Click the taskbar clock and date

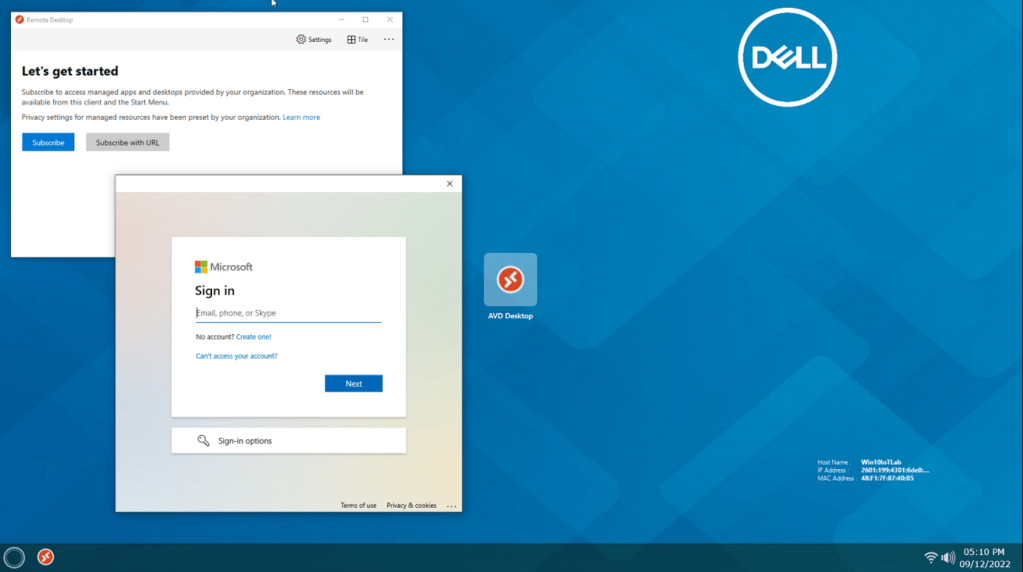[x=984, y=557]
